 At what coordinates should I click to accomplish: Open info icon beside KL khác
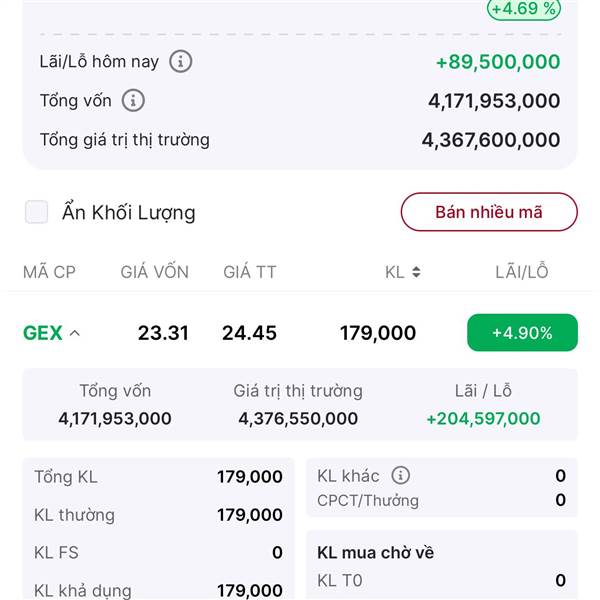[x=401, y=476]
